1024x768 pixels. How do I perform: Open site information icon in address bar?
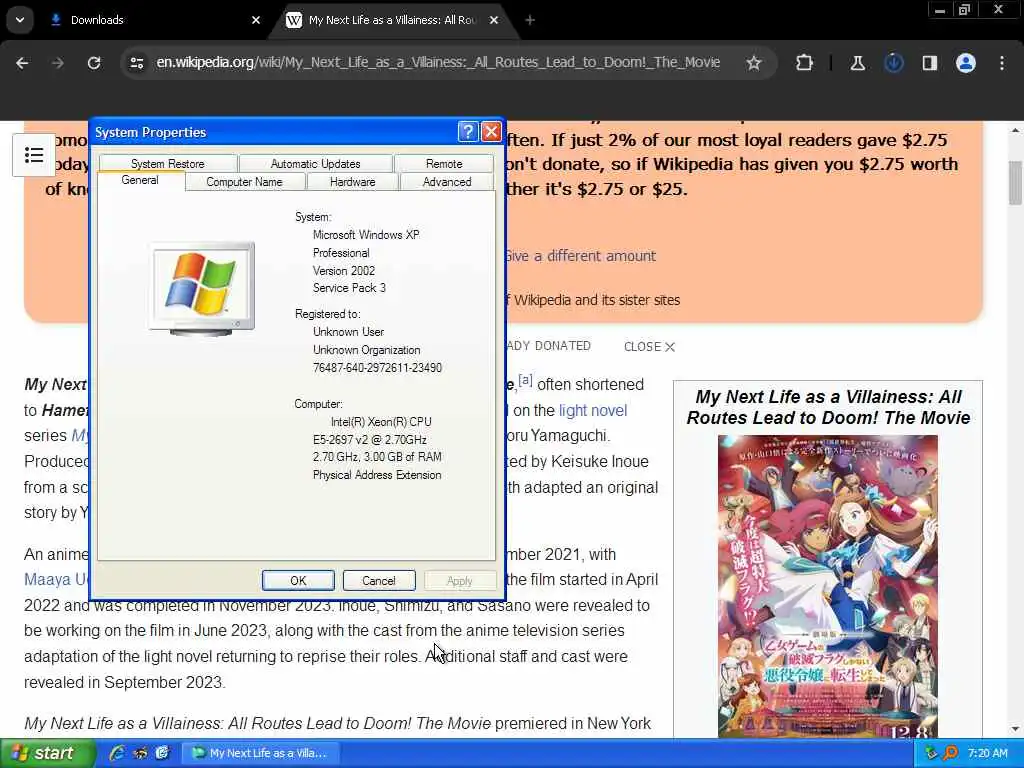[x=136, y=63]
